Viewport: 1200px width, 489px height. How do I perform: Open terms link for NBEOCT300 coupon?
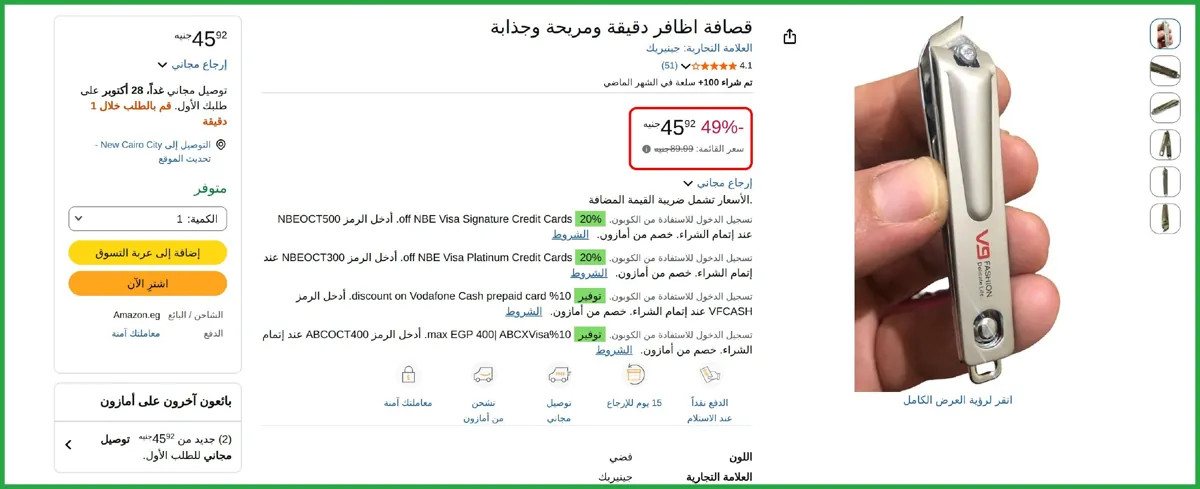coord(588,273)
